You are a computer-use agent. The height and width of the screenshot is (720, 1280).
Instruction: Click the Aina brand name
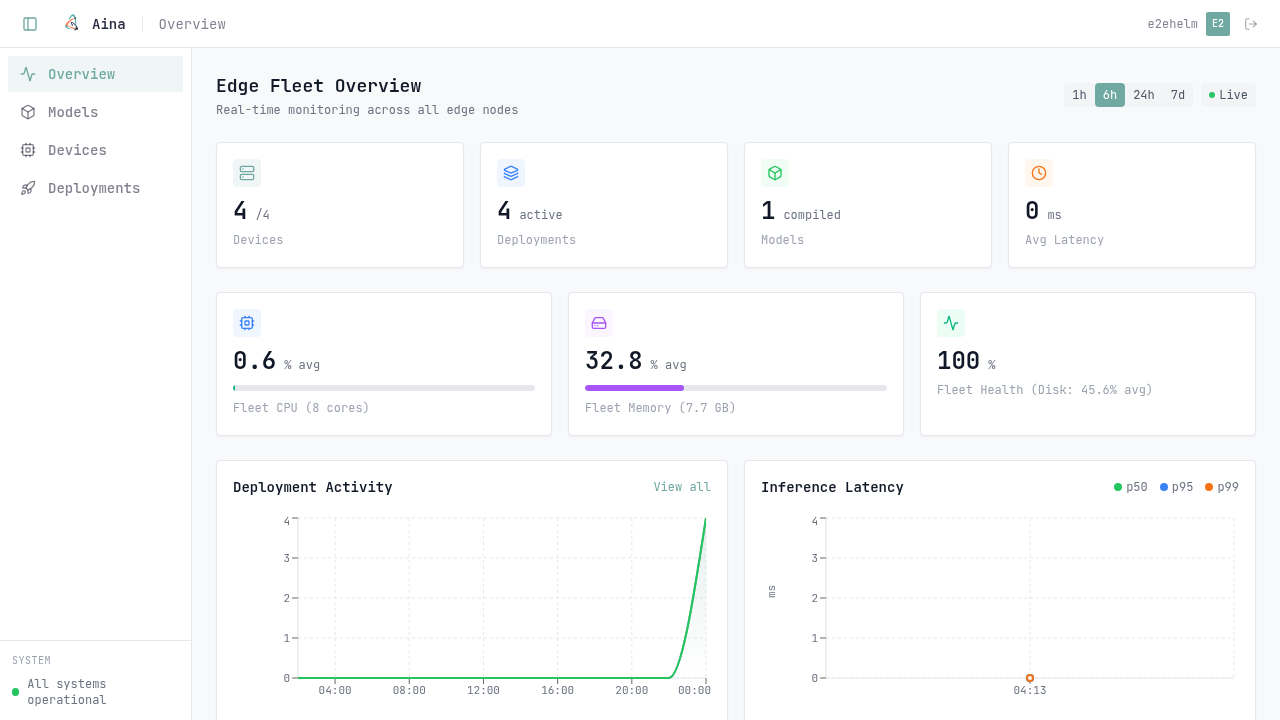[x=109, y=24]
